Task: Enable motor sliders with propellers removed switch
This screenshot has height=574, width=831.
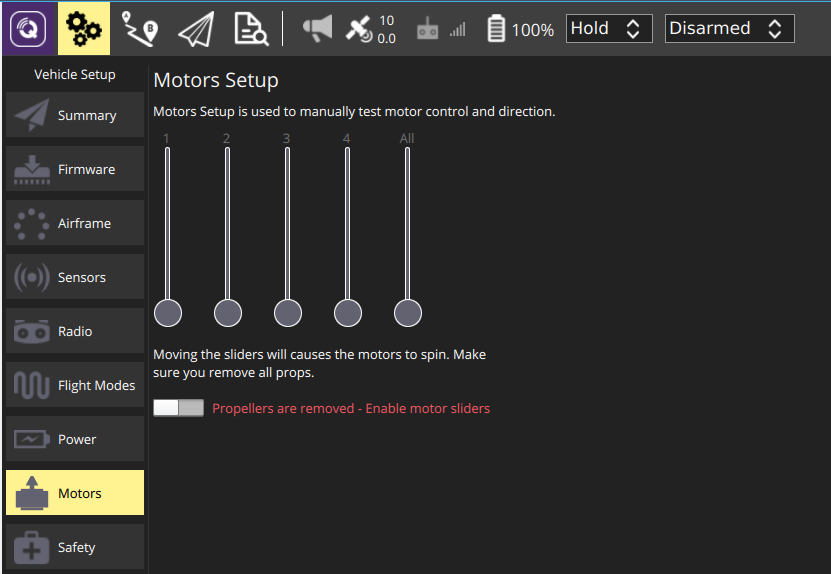Action: coord(179,408)
